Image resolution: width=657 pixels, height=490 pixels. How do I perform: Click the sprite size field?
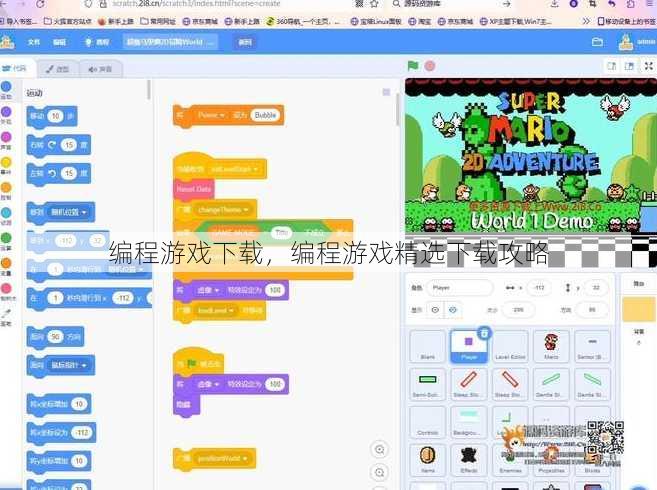point(518,310)
